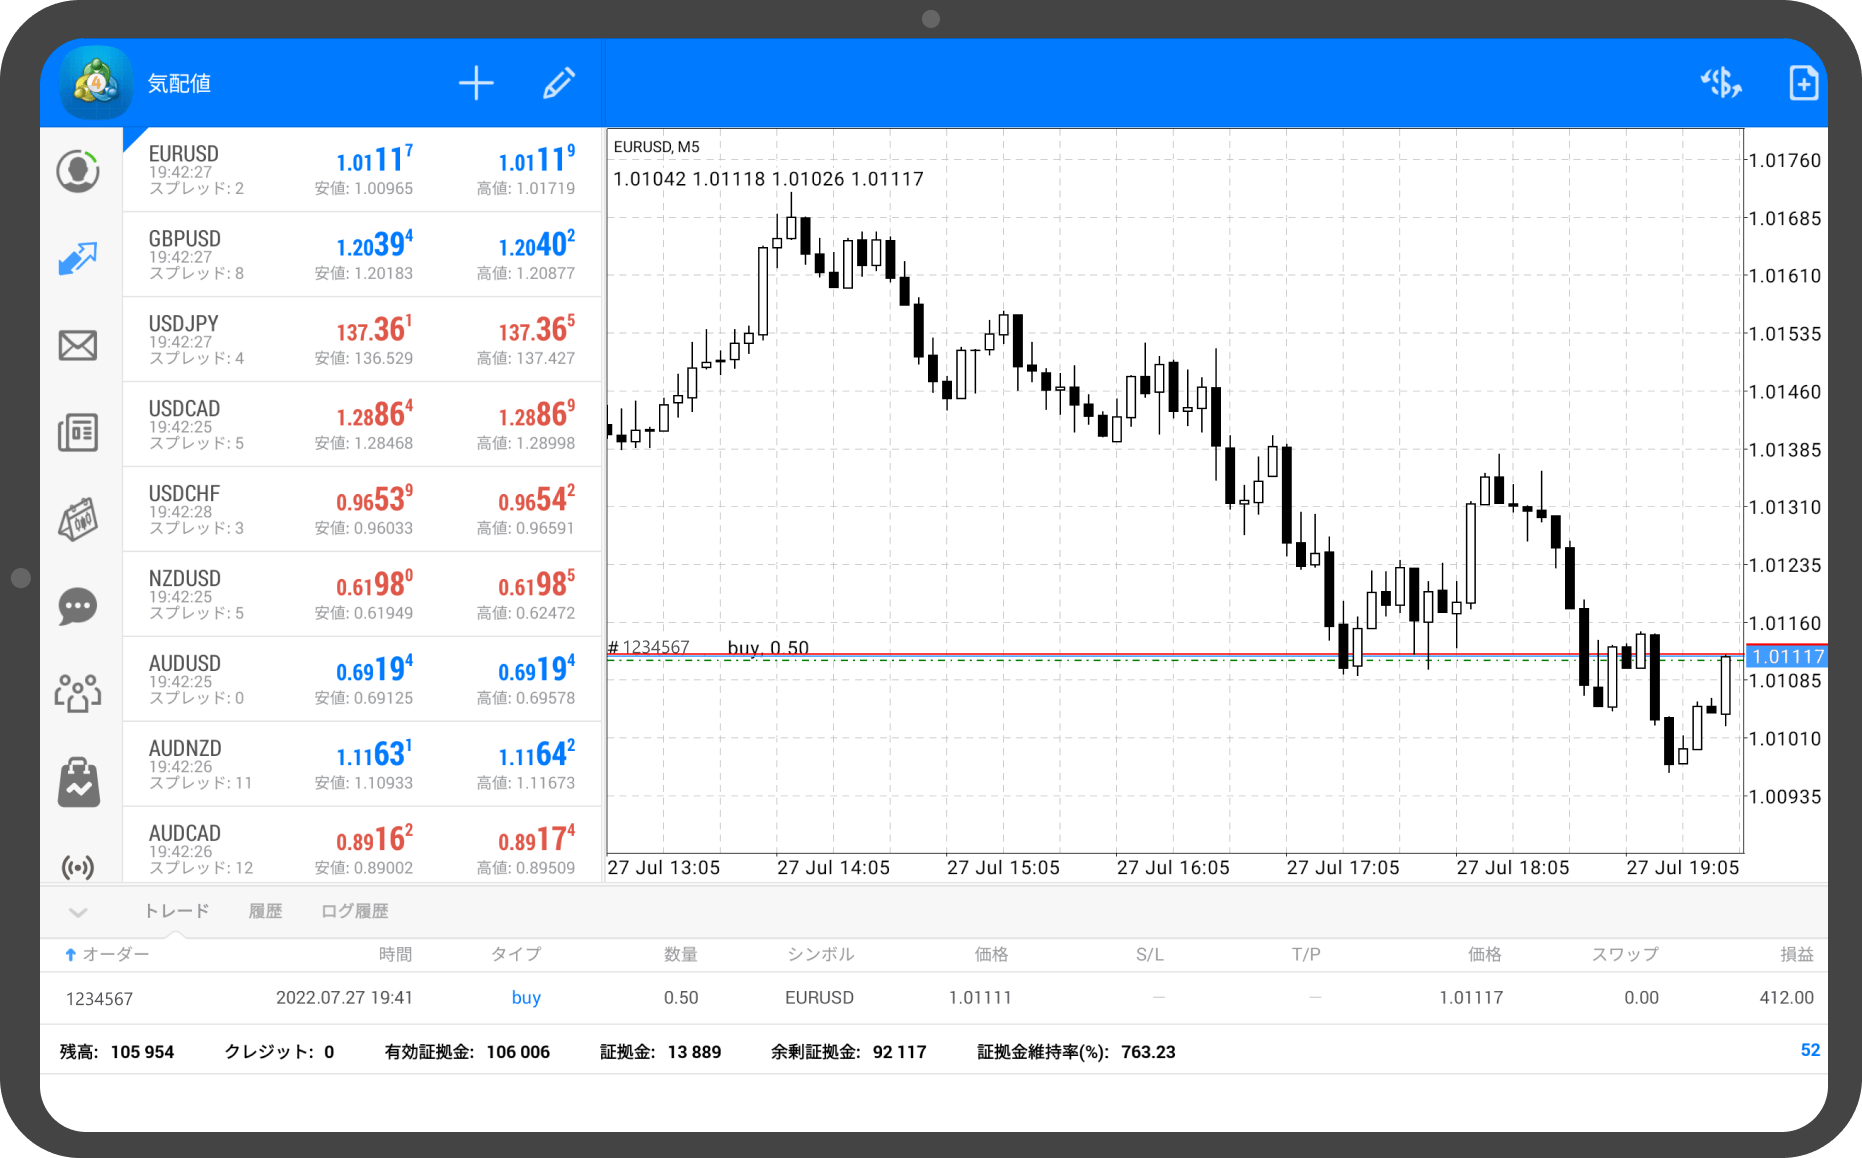Viewport: 1862px width, 1158px height.
Task: Click the 1.01117 current price marker
Action: (x=1787, y=657)
